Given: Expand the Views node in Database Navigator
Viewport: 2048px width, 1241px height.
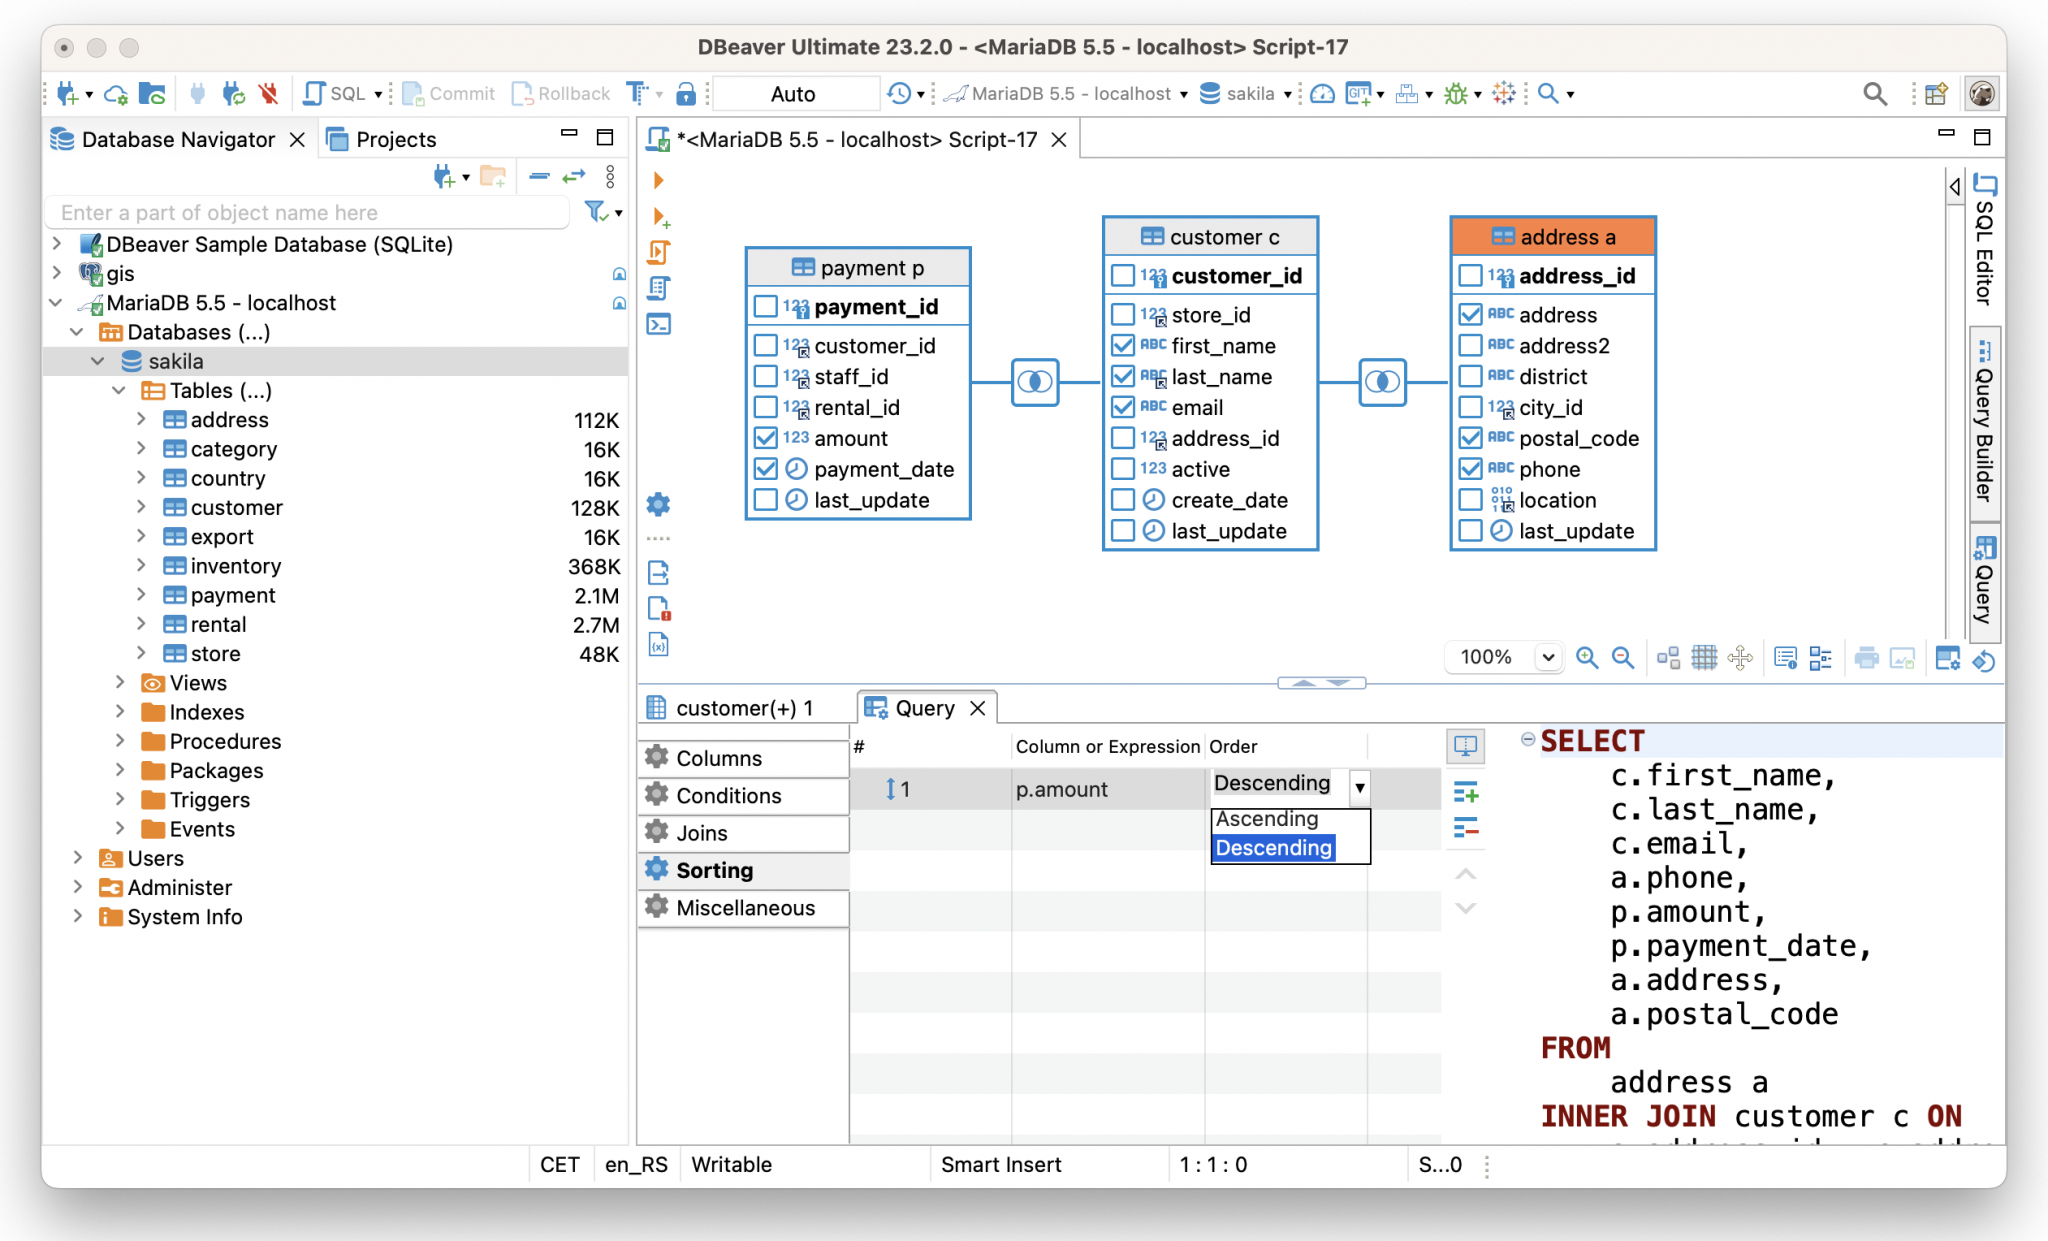Looking at the screenshot, I should click(120, 682).
